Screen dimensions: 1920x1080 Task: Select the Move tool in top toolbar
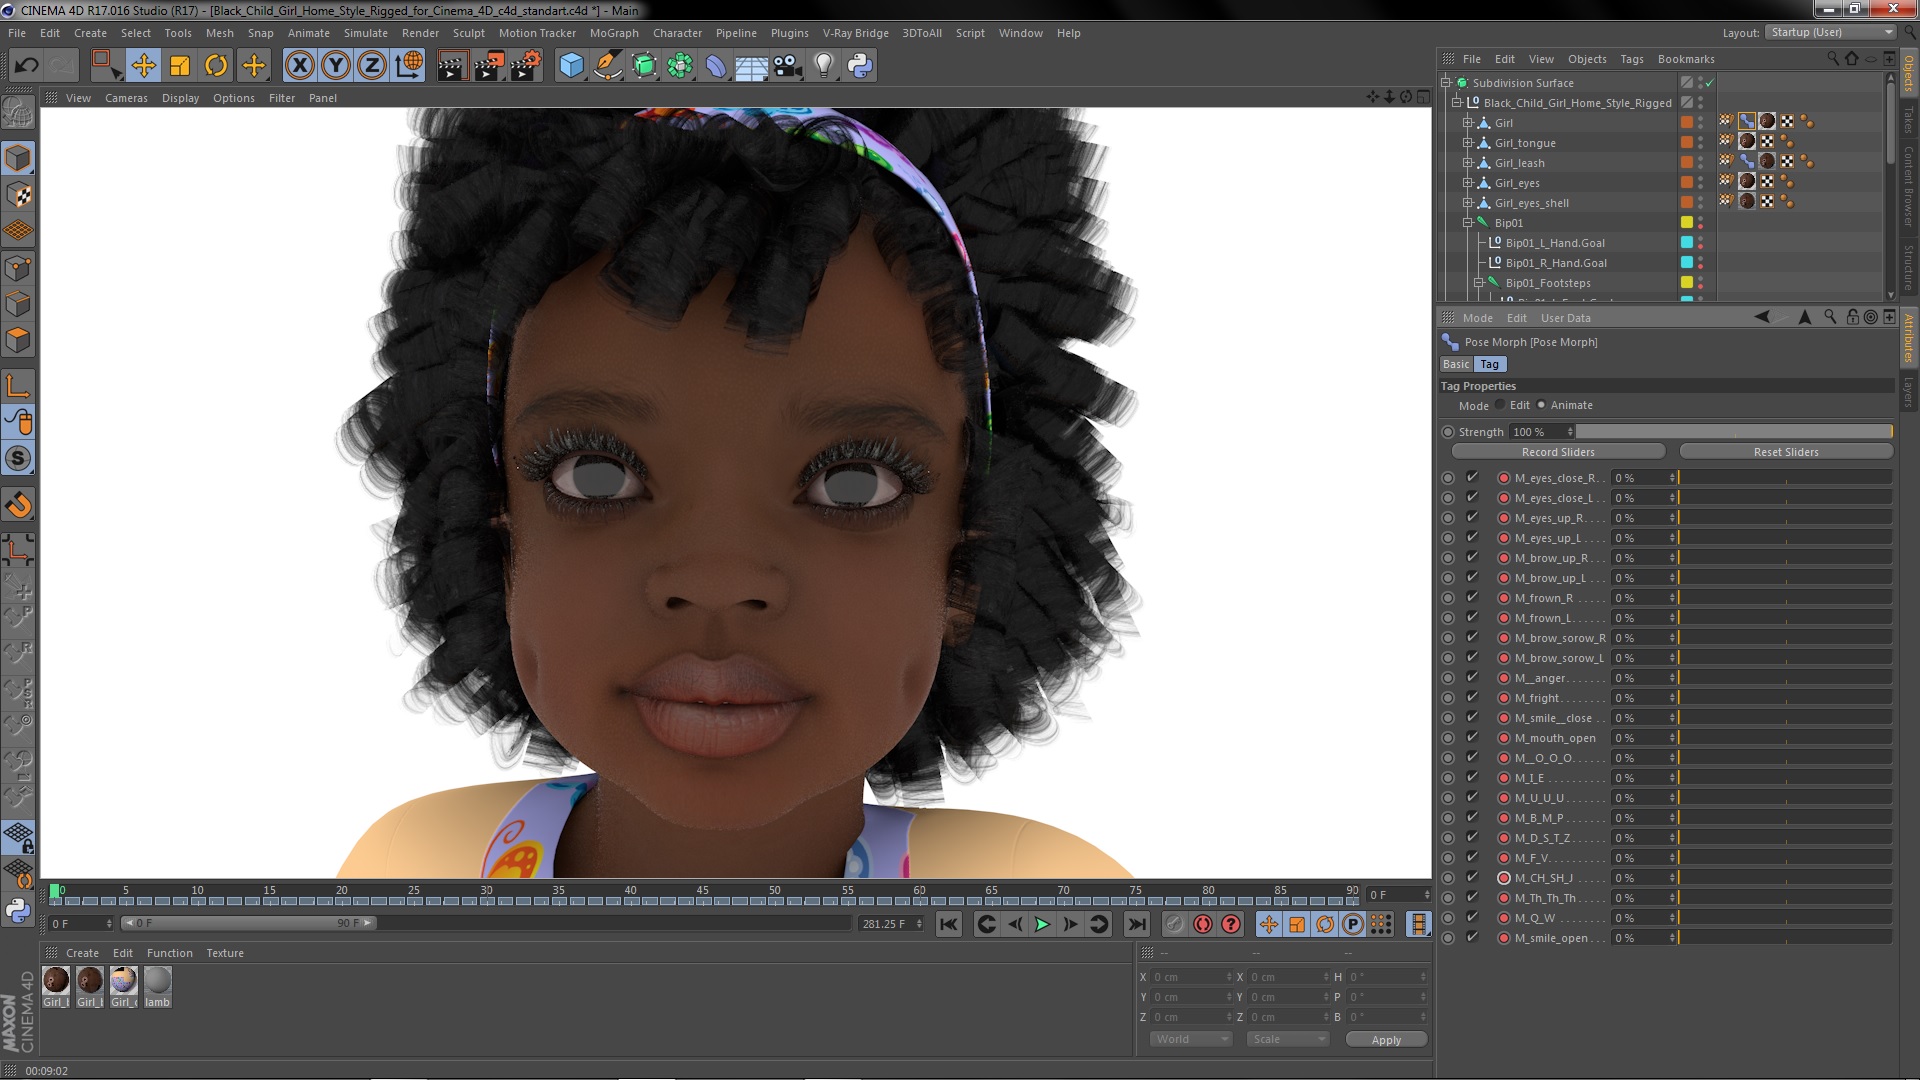[x=143, y=66]
